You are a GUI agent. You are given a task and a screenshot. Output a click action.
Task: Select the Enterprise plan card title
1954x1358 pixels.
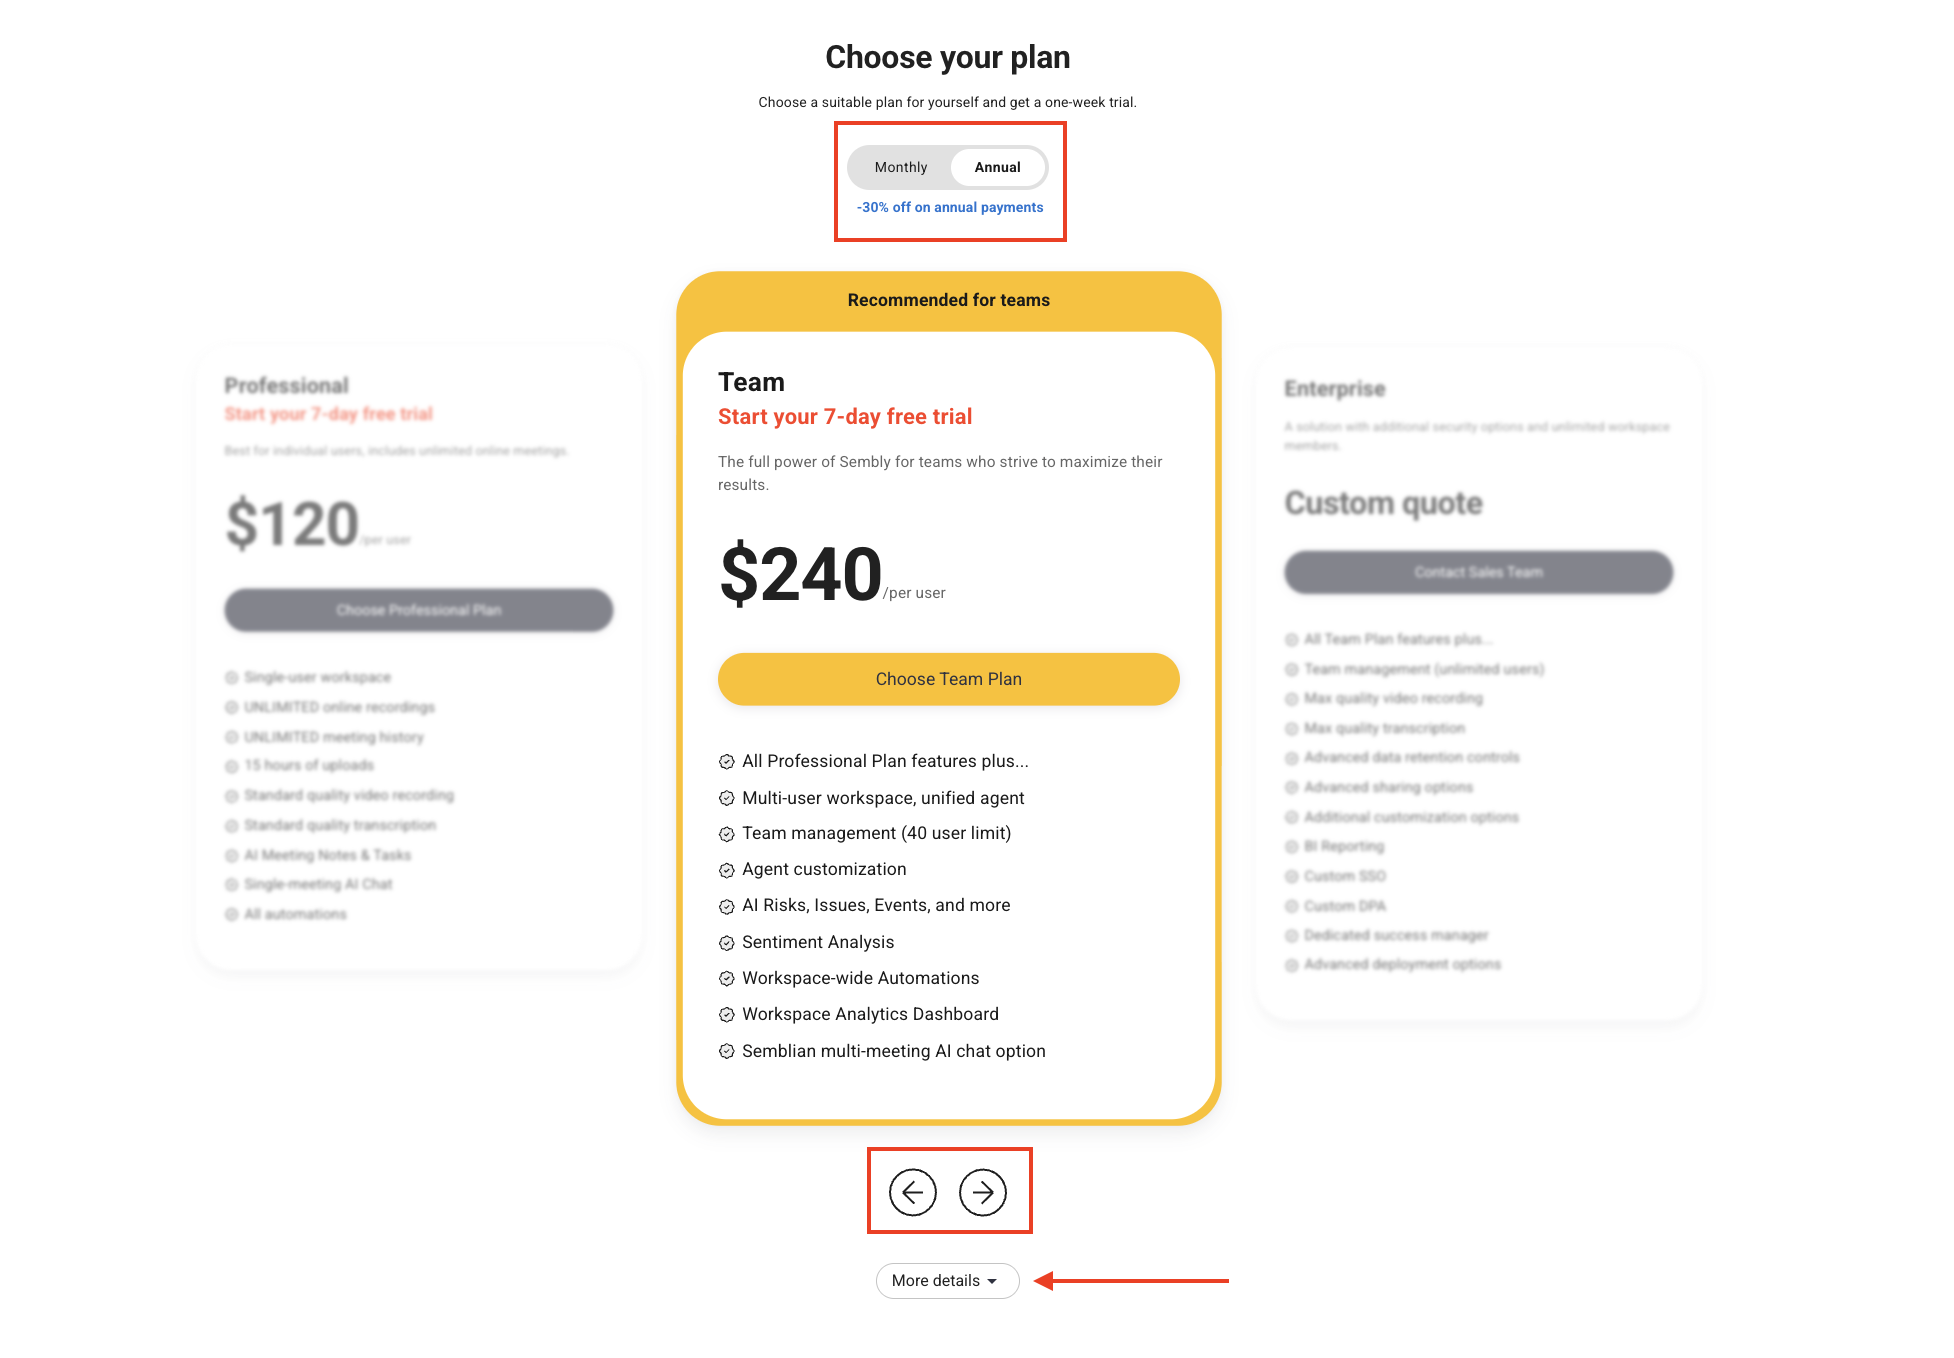[x=1335, y=389]
